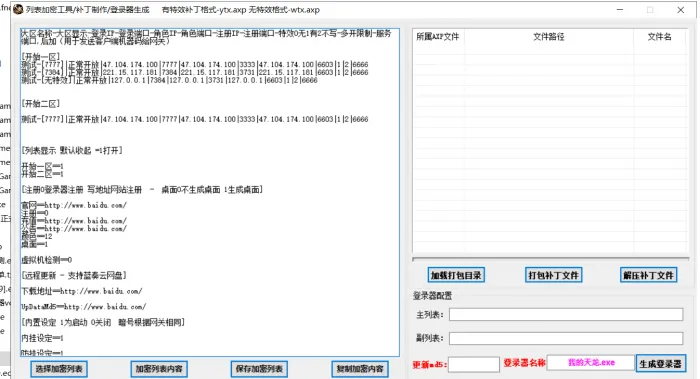Click the 打包补丁文件 button
700x379 pixels.
tap(553, 275)
